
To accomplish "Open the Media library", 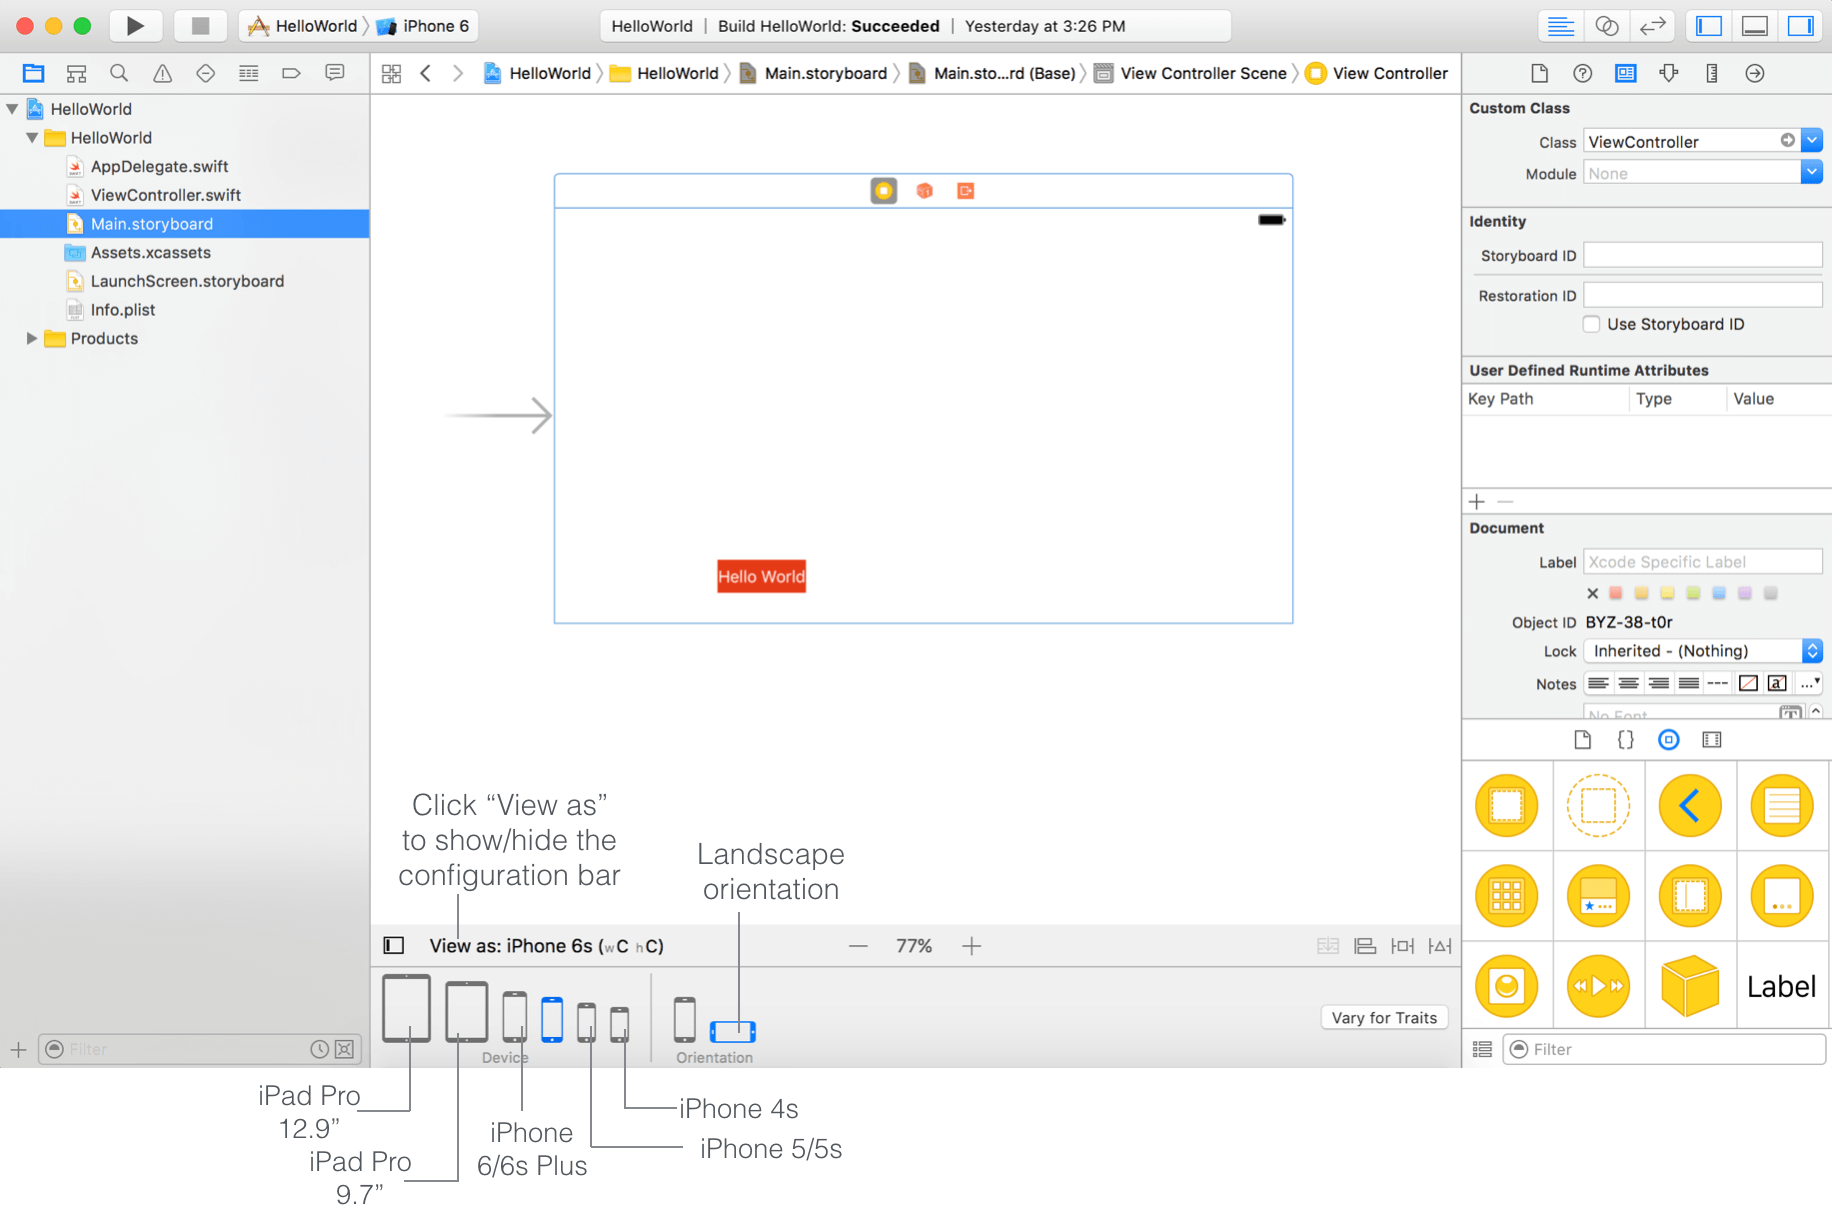I will [1712, 740].
